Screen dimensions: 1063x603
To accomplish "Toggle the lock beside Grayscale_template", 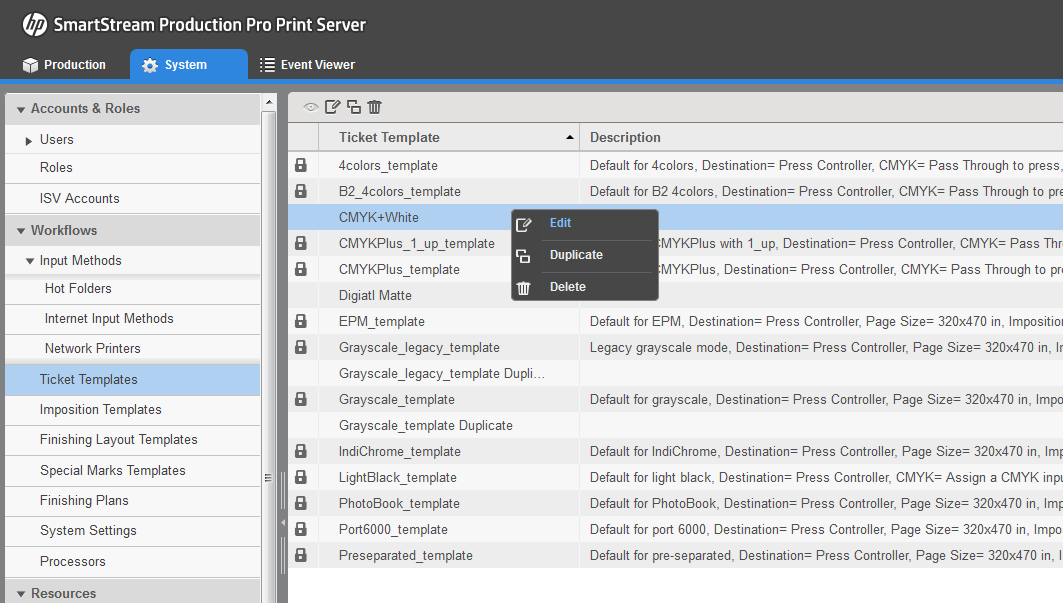I will pyautogui.click(x=301, y=399).
